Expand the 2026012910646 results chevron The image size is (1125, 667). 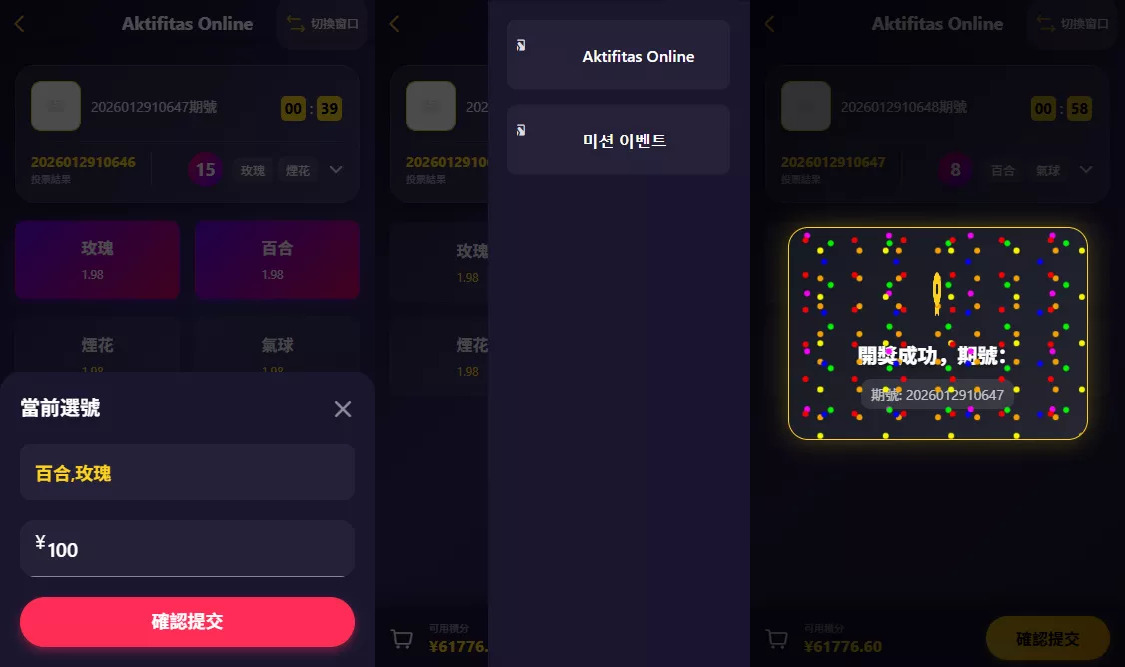click(x=336, y=170)
